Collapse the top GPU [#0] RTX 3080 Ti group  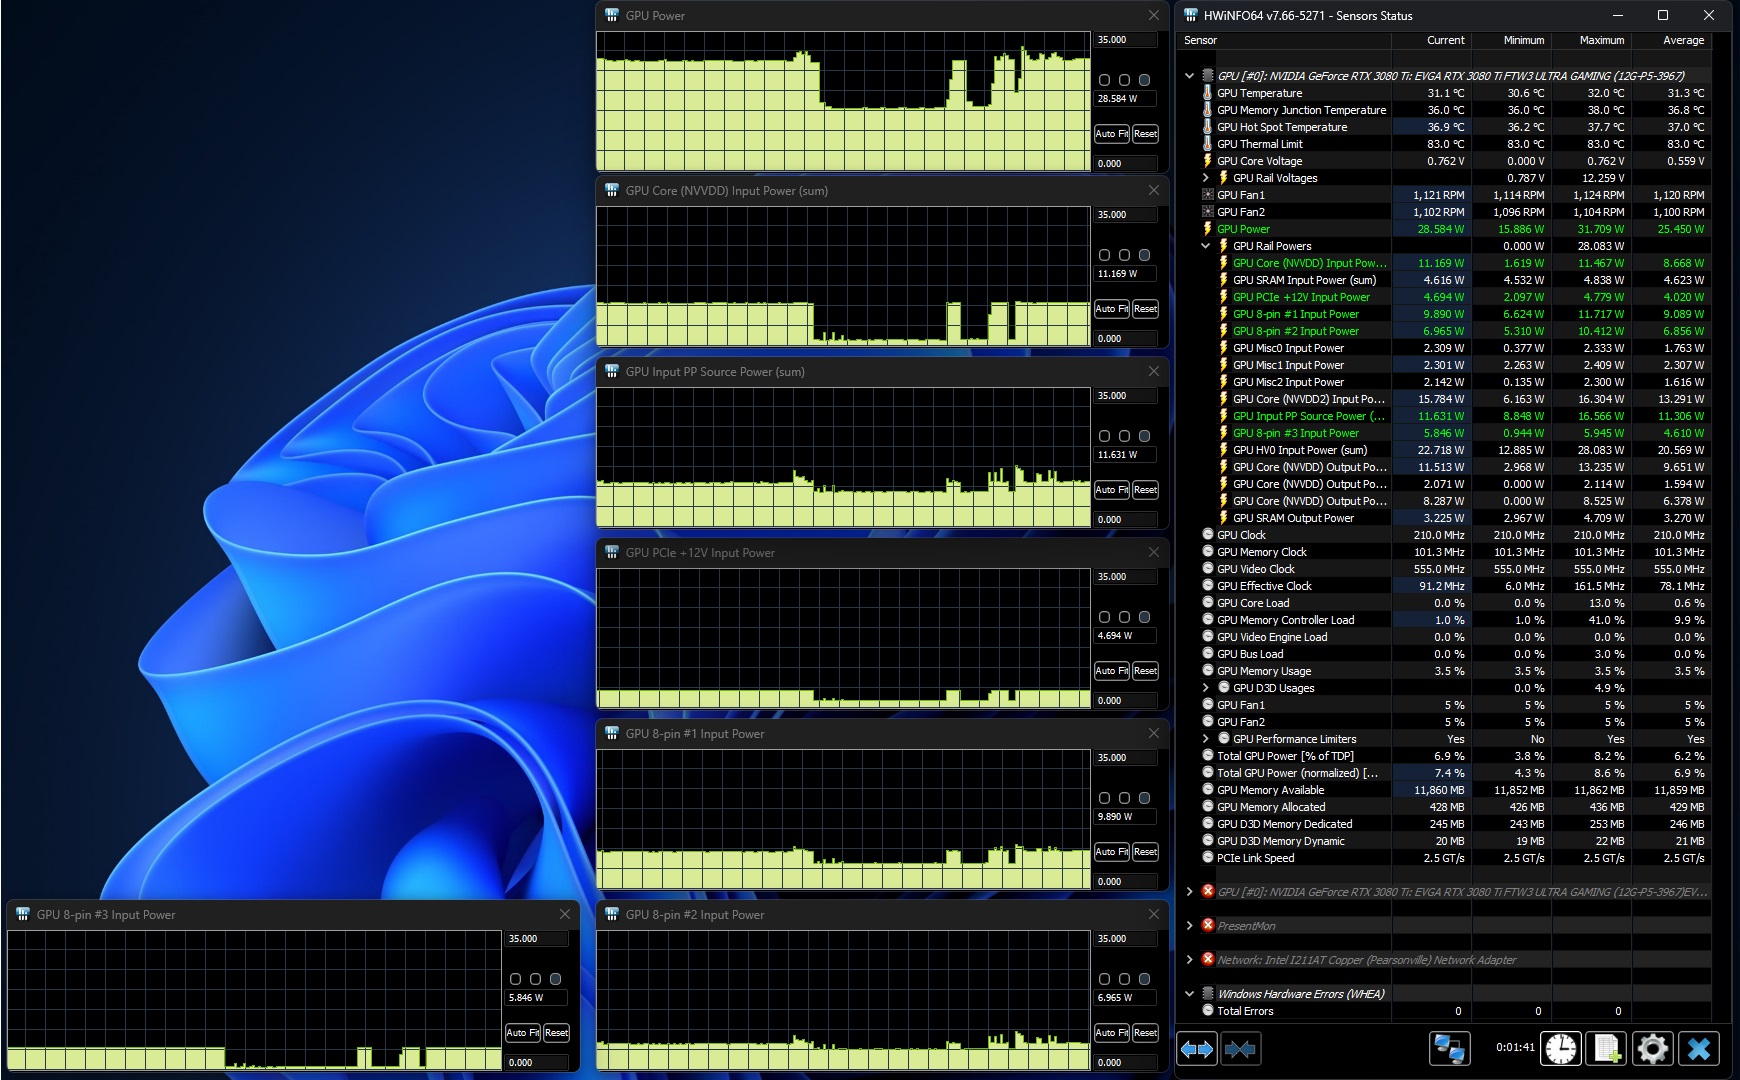[1189, 76]
